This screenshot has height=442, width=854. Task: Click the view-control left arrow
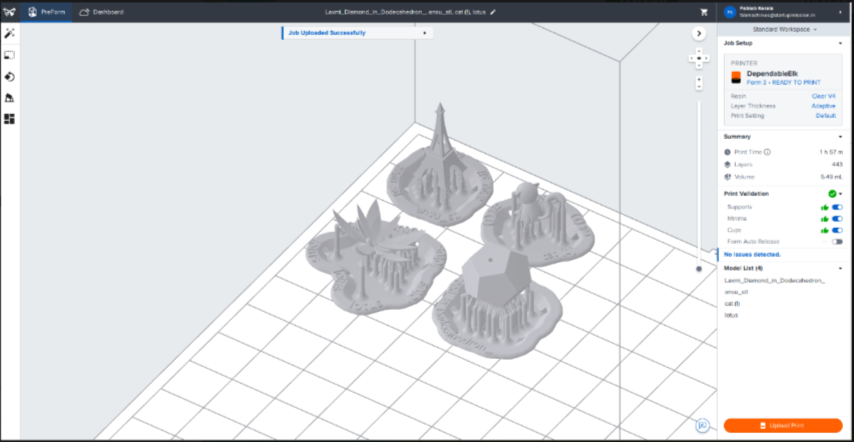(692, 58)
